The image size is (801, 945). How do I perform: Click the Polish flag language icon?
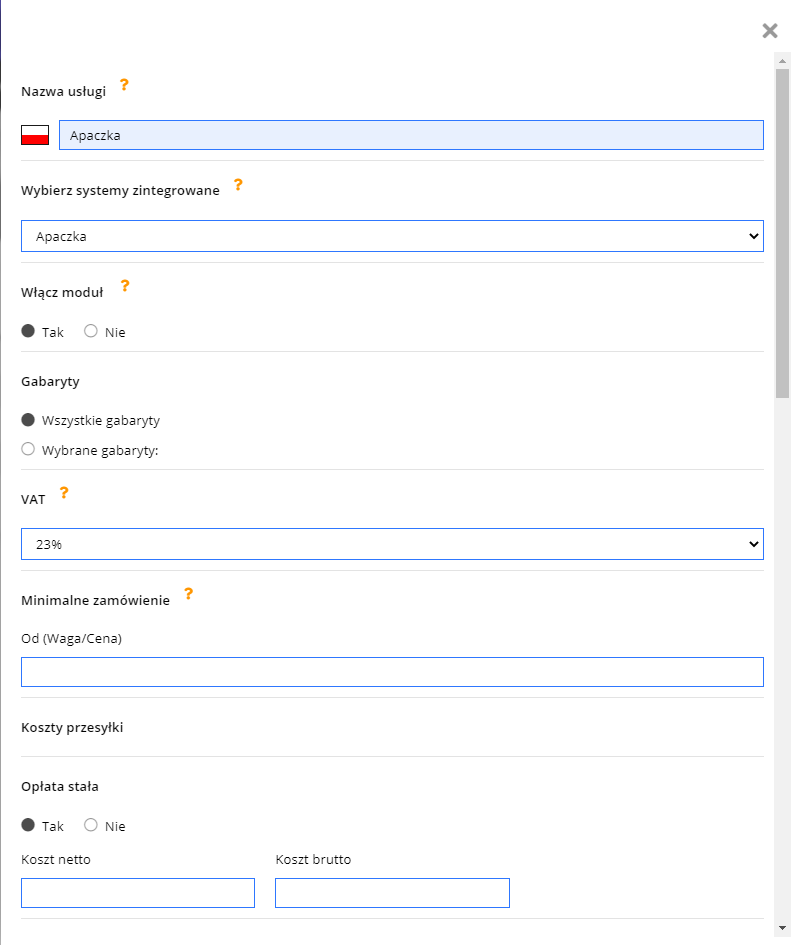pos(35,135)
